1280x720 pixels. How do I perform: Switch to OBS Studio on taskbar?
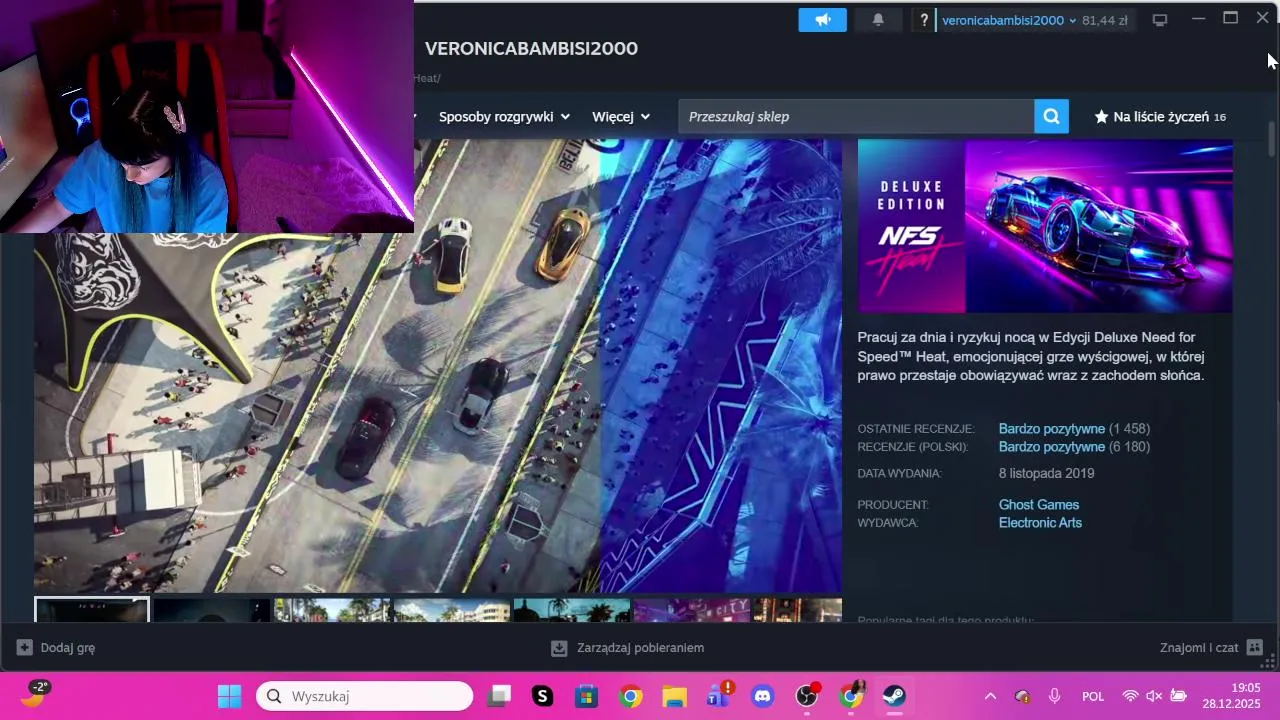click(x=807, y=696)
